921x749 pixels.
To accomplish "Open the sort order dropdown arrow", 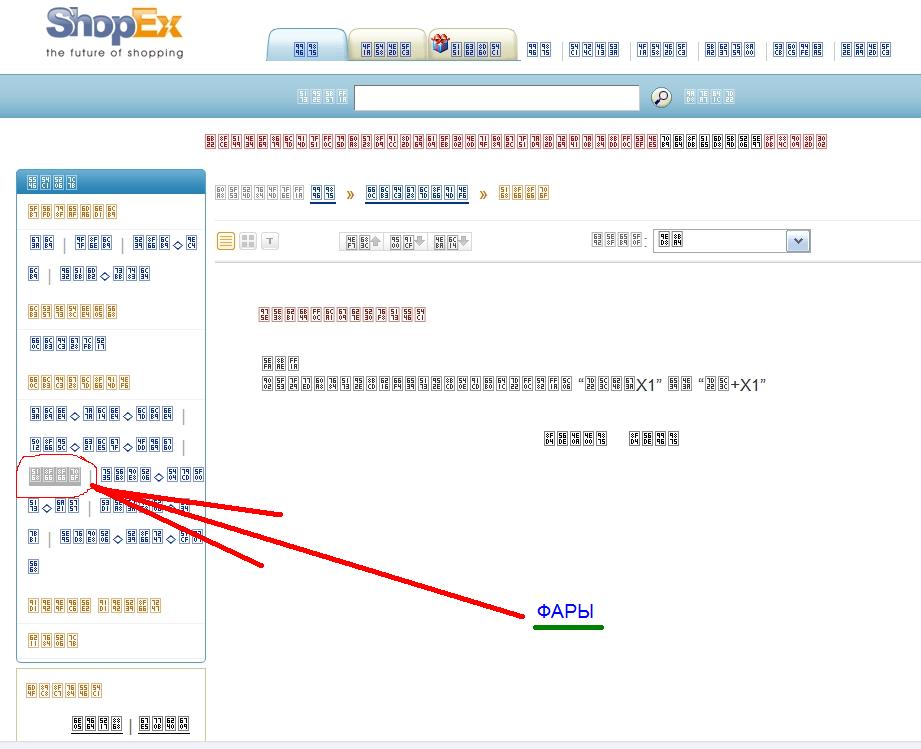I will pos(797,241).
